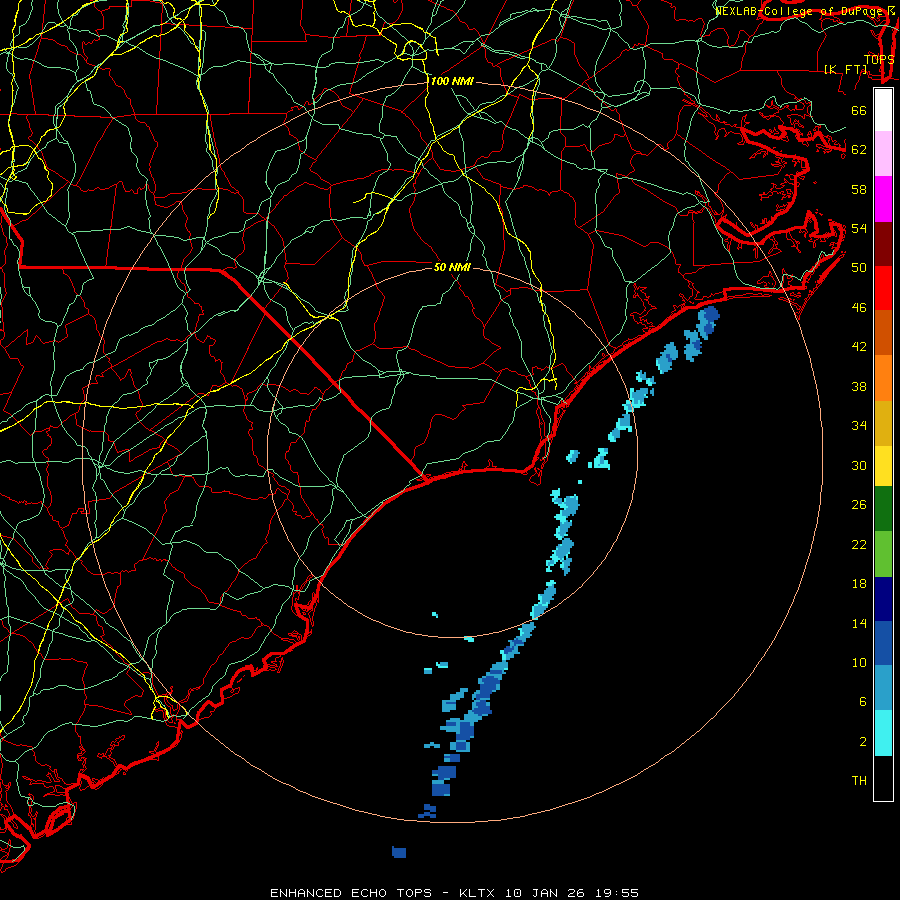Click the '58' scale label
This screenshot has width=900, height=900.
tap(859, 189)
